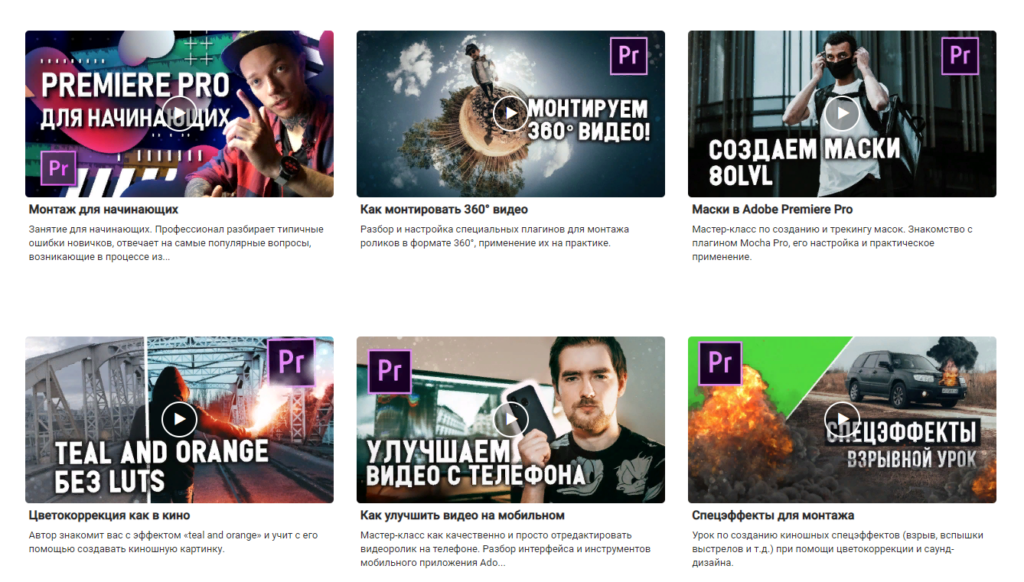Play the 'Teal and Orange без LUTs' video
Viewport: 1024px width, 582px height.
point(179,419)
